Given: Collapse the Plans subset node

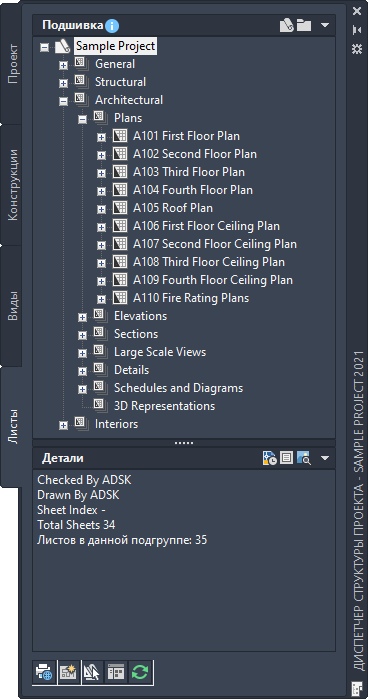Looking at the screenshot, I should click(83, 119).
